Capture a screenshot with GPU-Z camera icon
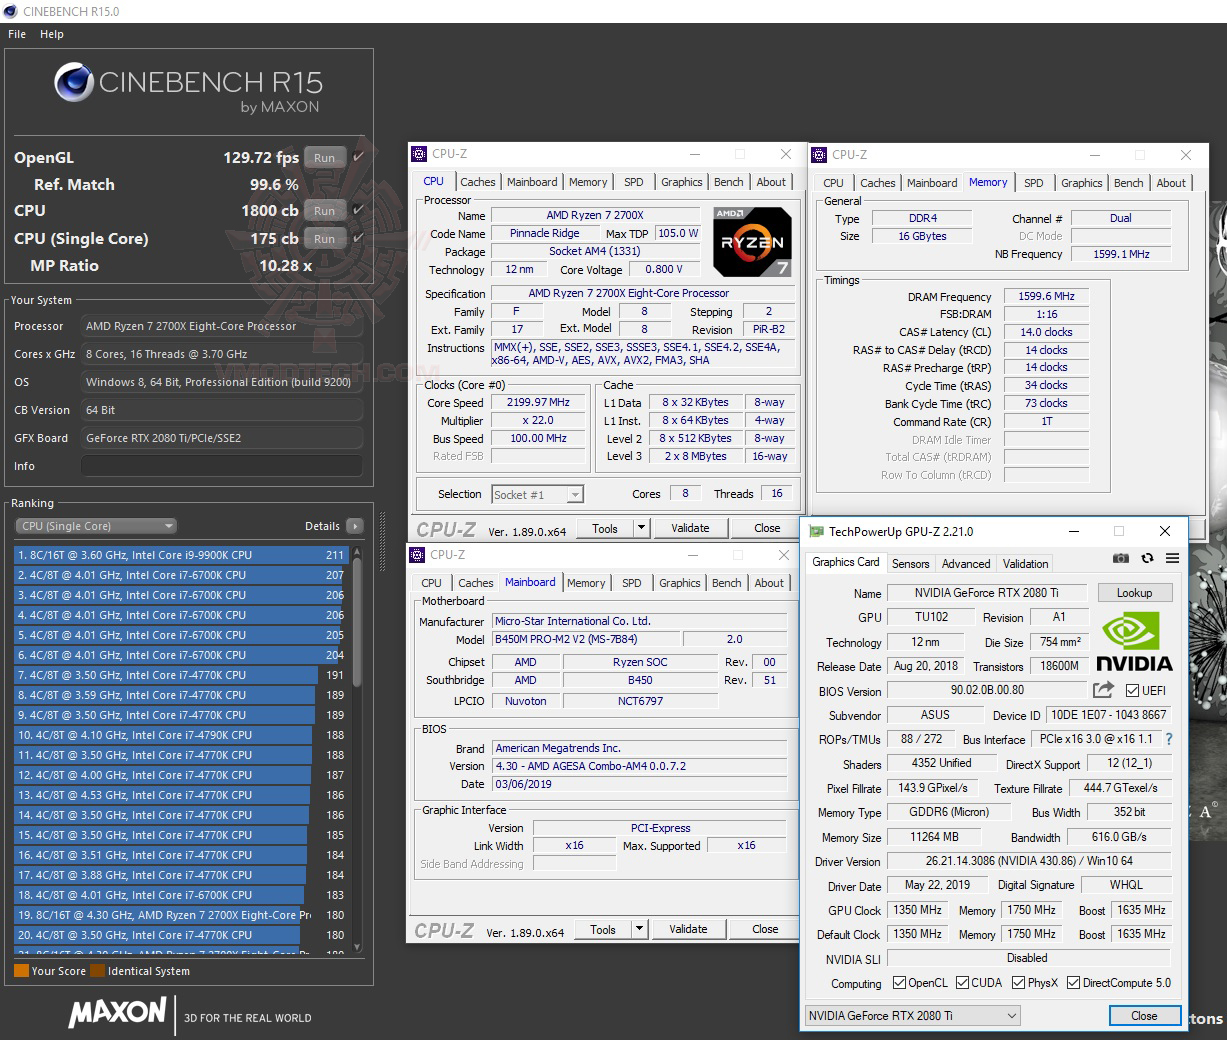 pos(1121,559)
